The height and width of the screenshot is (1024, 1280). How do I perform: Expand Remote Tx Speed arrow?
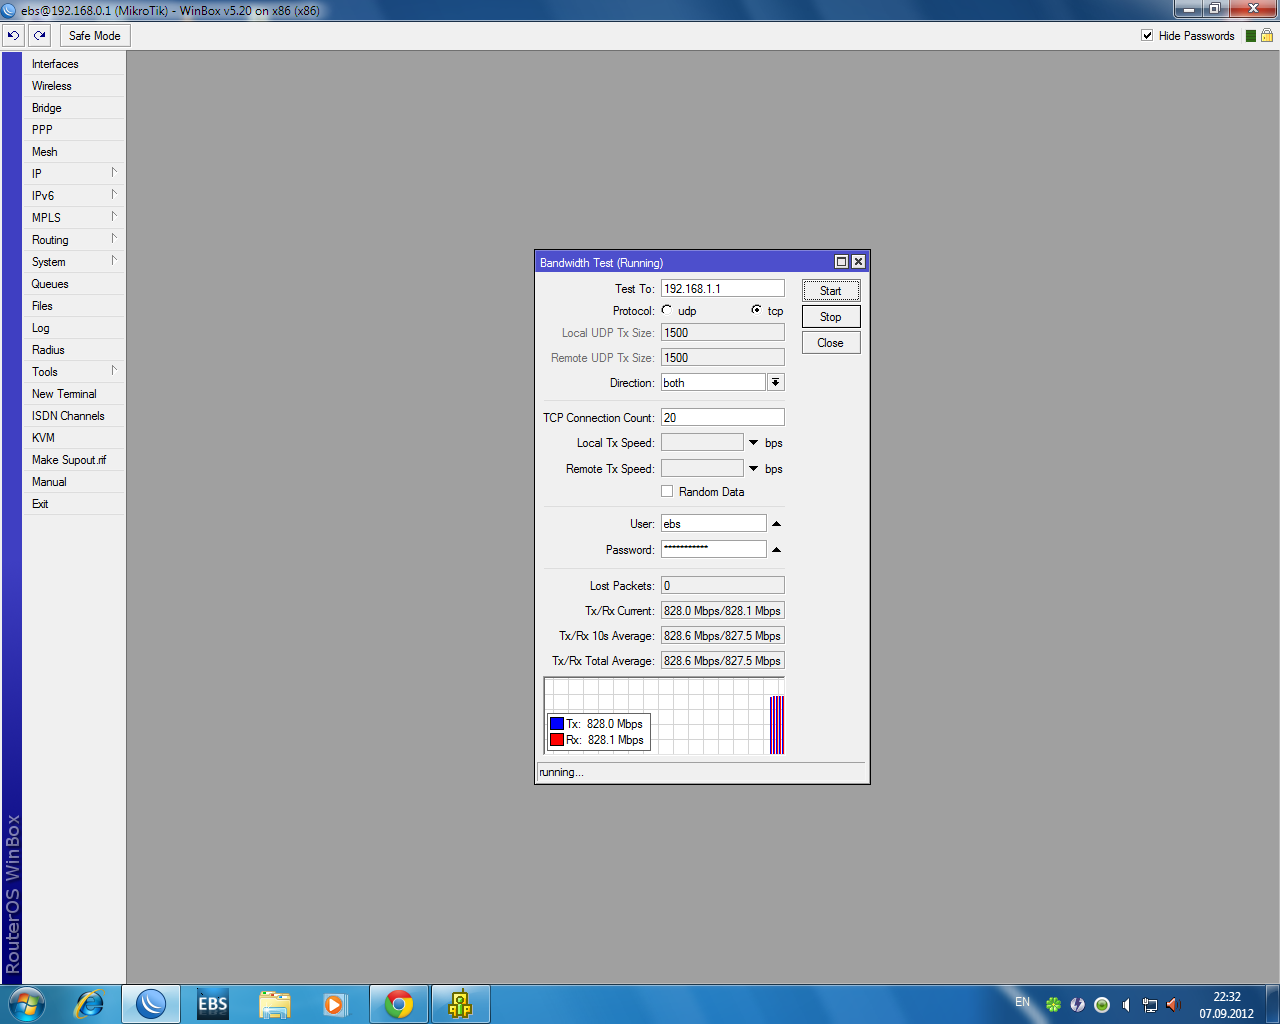(754, 468)
